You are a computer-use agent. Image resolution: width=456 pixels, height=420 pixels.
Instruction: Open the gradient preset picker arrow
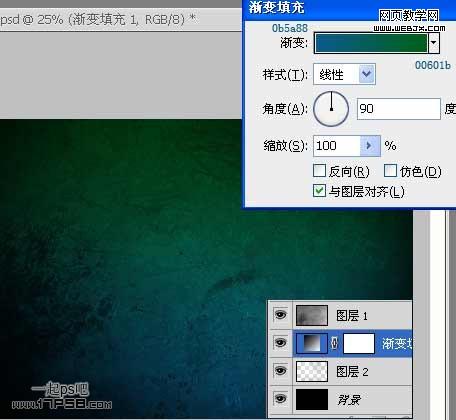tap(434, 43)
